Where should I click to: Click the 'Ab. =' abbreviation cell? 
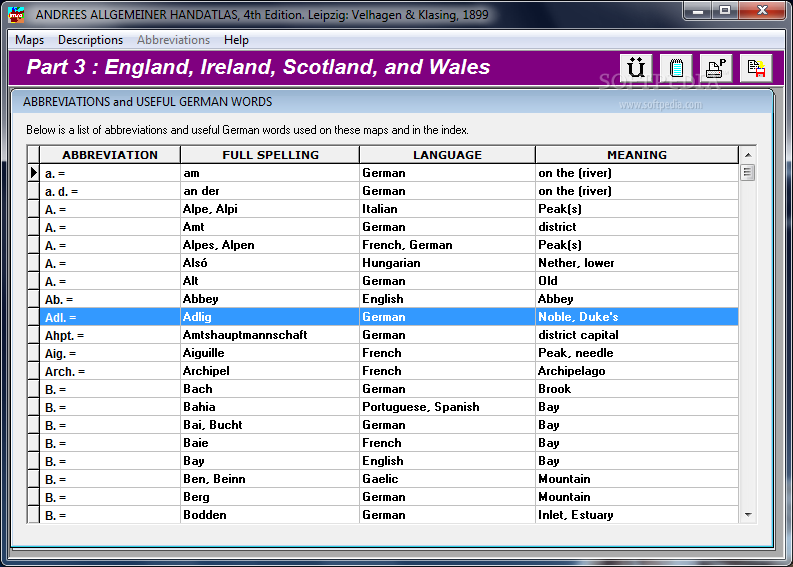110,299
